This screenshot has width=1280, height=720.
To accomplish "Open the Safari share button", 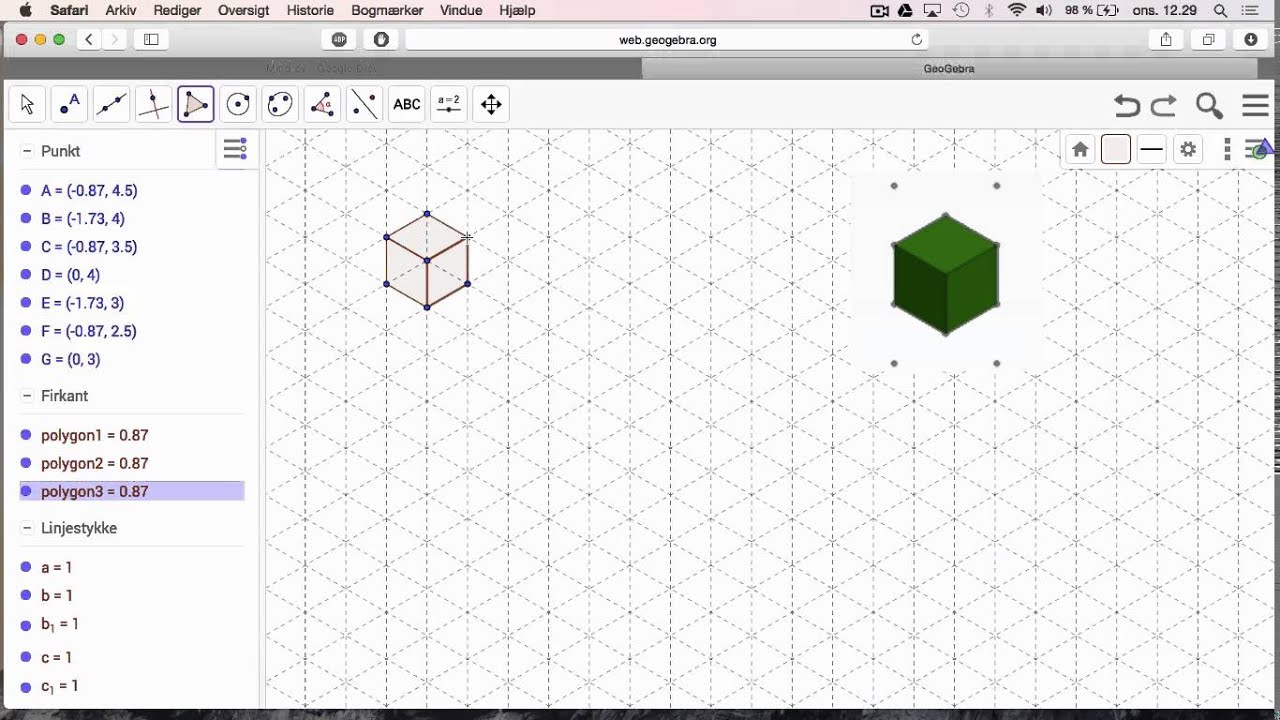I will [x=1166, y=39].
